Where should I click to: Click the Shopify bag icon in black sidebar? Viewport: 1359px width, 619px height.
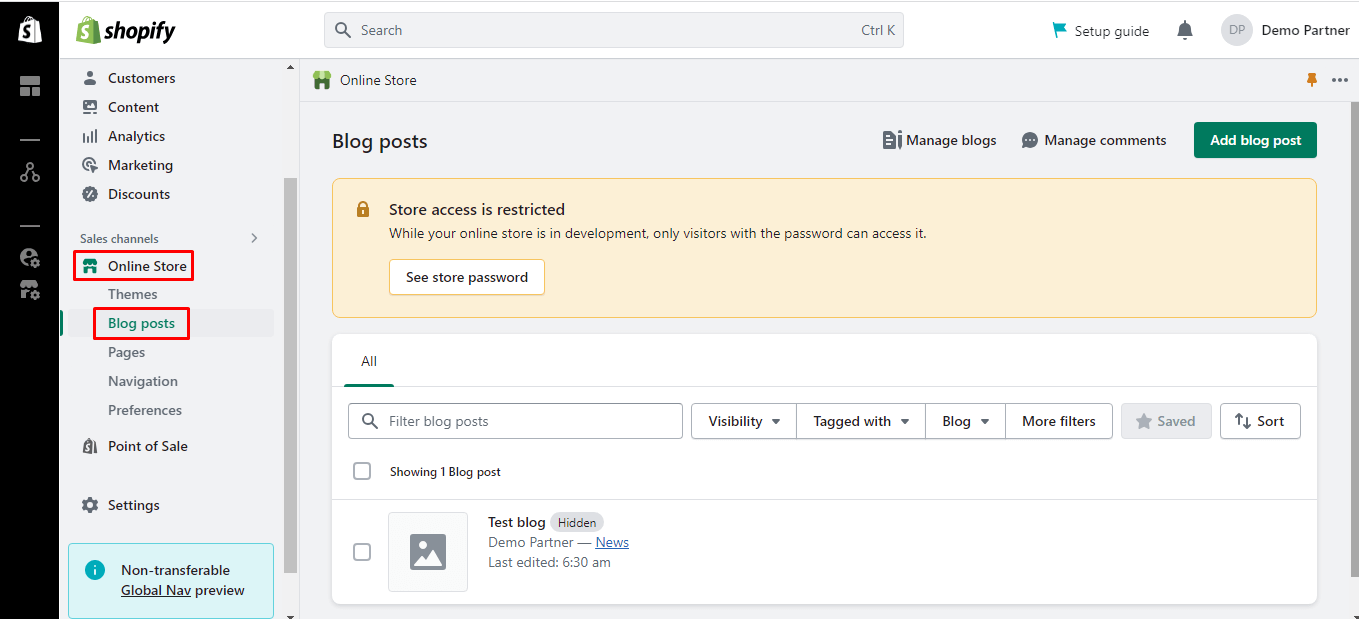30,30
